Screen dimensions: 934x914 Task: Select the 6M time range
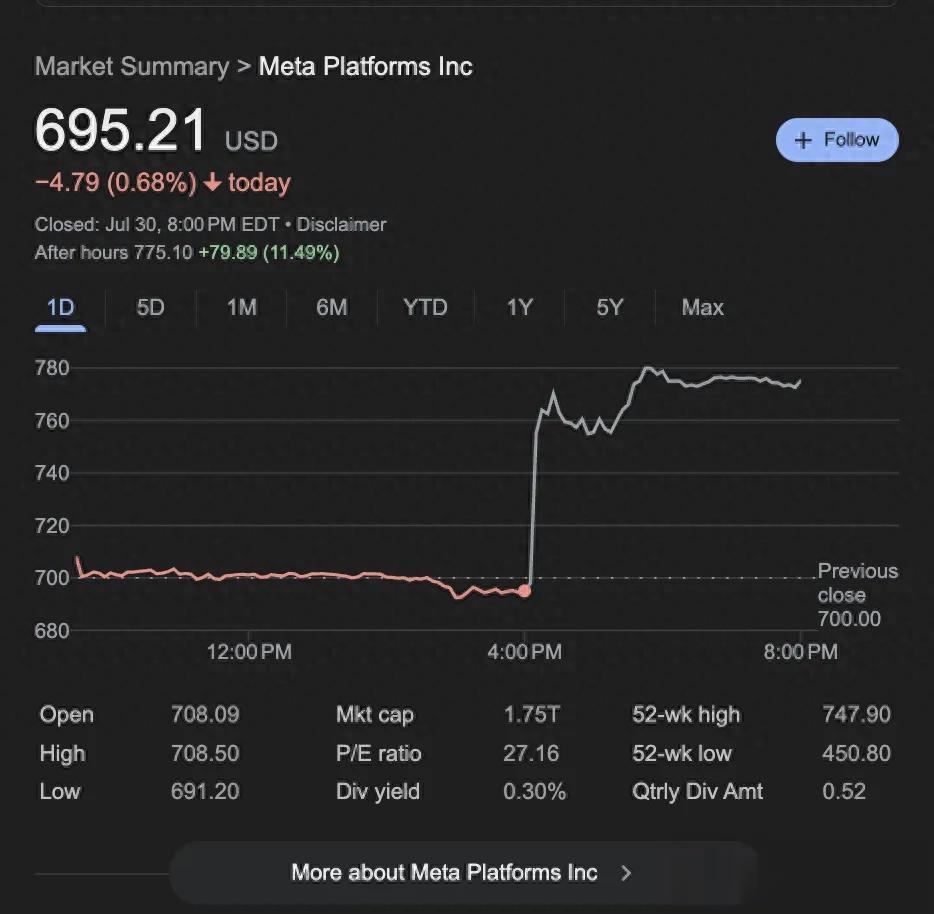coord(331,308)
